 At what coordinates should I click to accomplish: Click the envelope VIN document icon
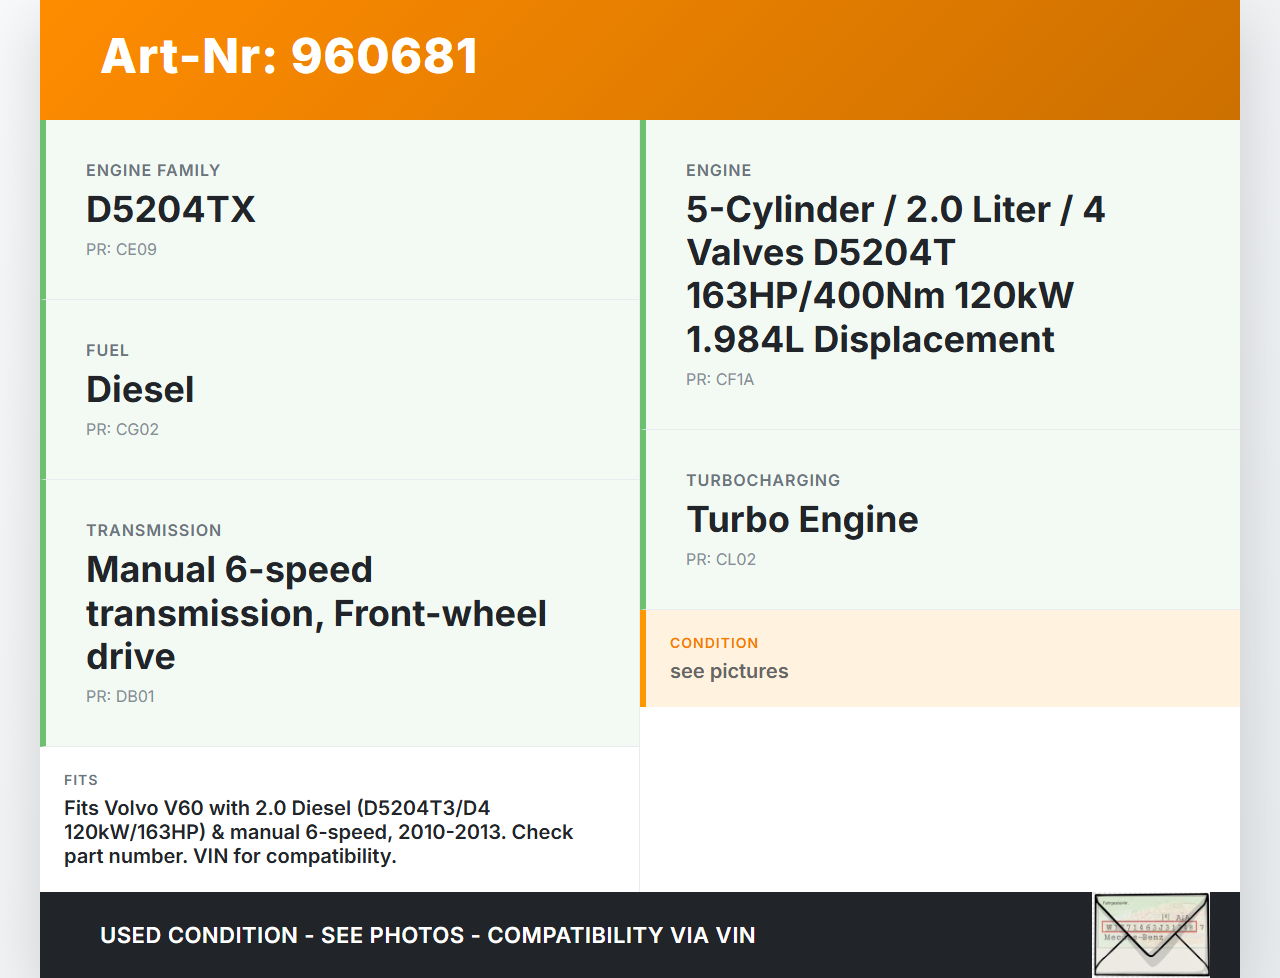(x=1151, y=934)
